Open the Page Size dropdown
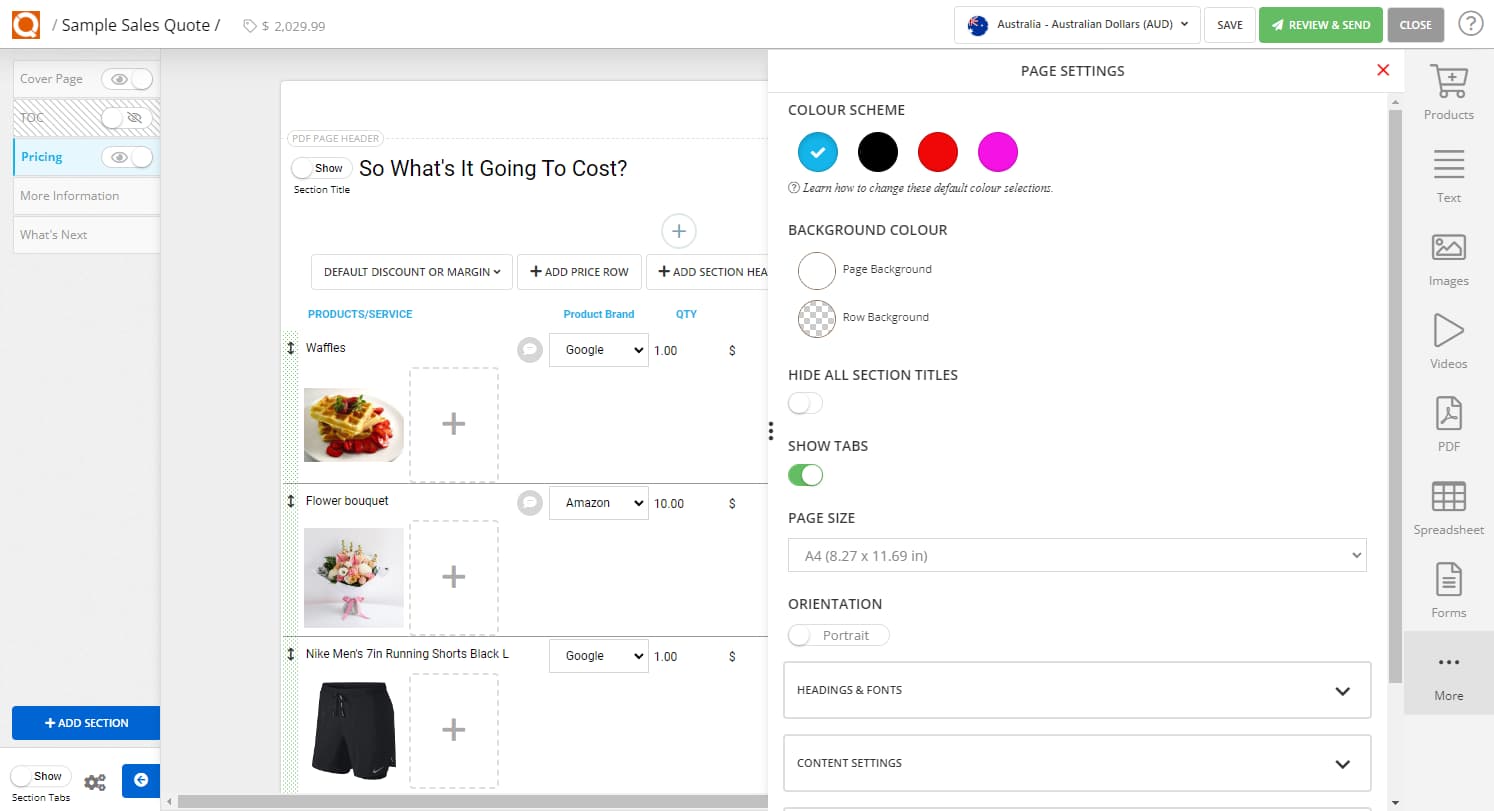Screen dimensions: 1494x811 tap(1076, 555)
